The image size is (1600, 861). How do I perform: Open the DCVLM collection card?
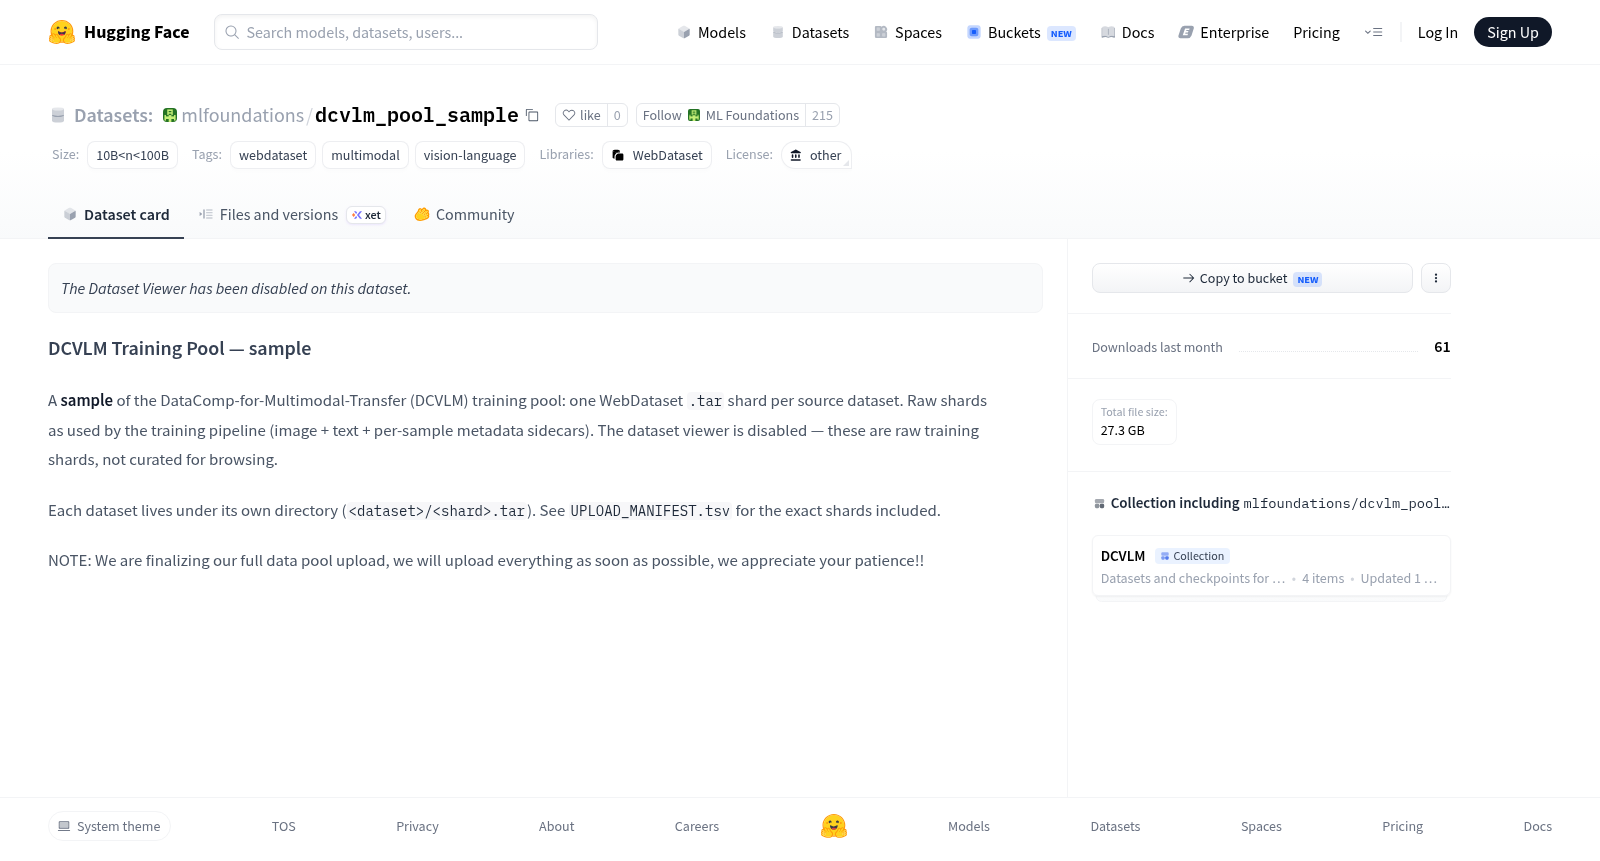coord(1271,566)
